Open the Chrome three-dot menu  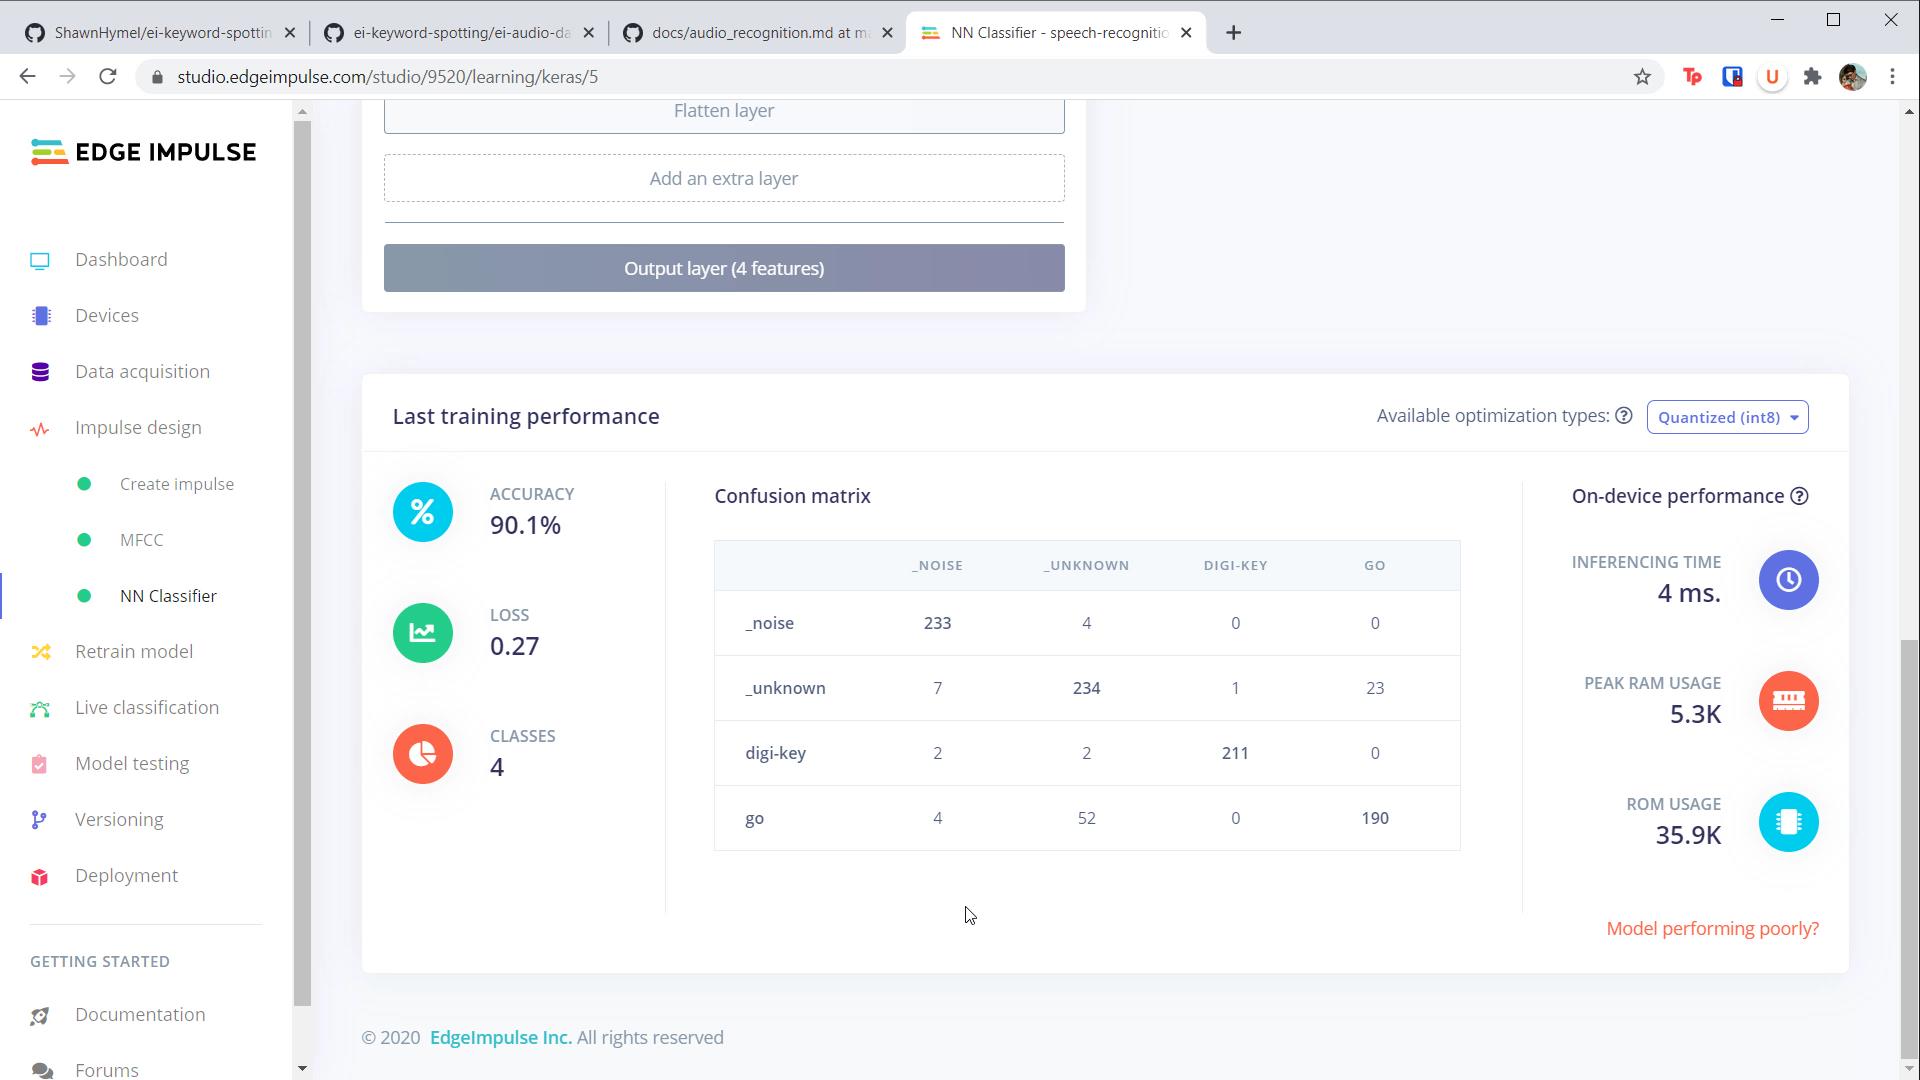(x=1892, y=77)
